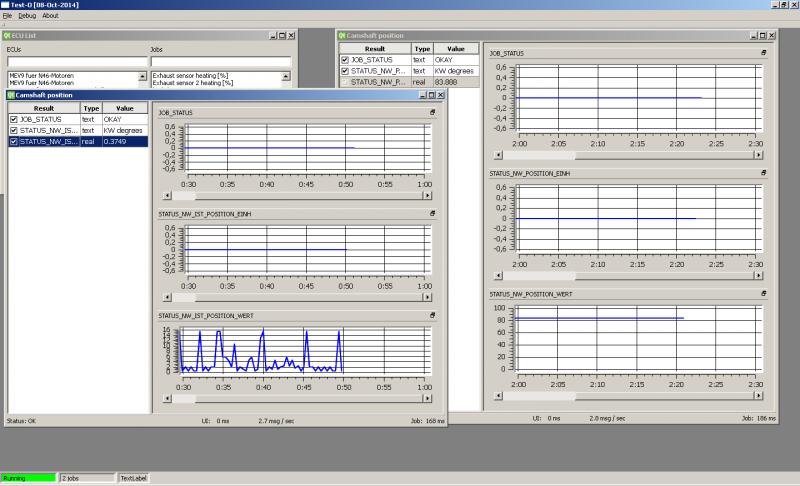Open the Debug menu

pyautogui.click(x=27, y=16)
